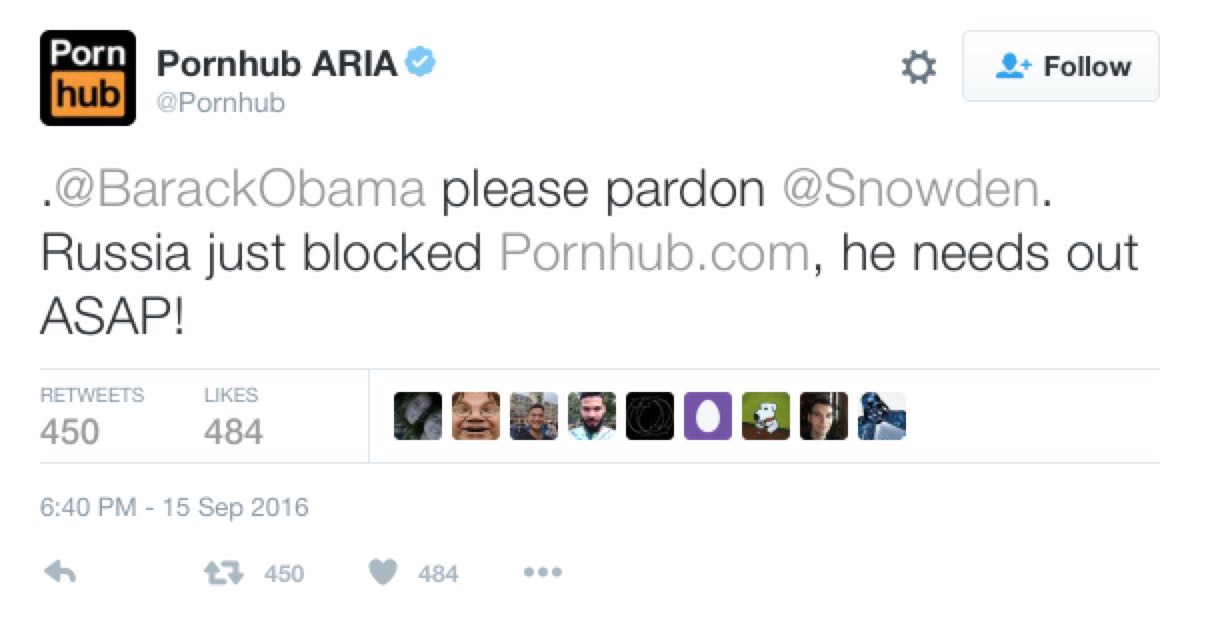View the list of 484 likes
This screenshot has width=1228, height=626.
(233, 417)
